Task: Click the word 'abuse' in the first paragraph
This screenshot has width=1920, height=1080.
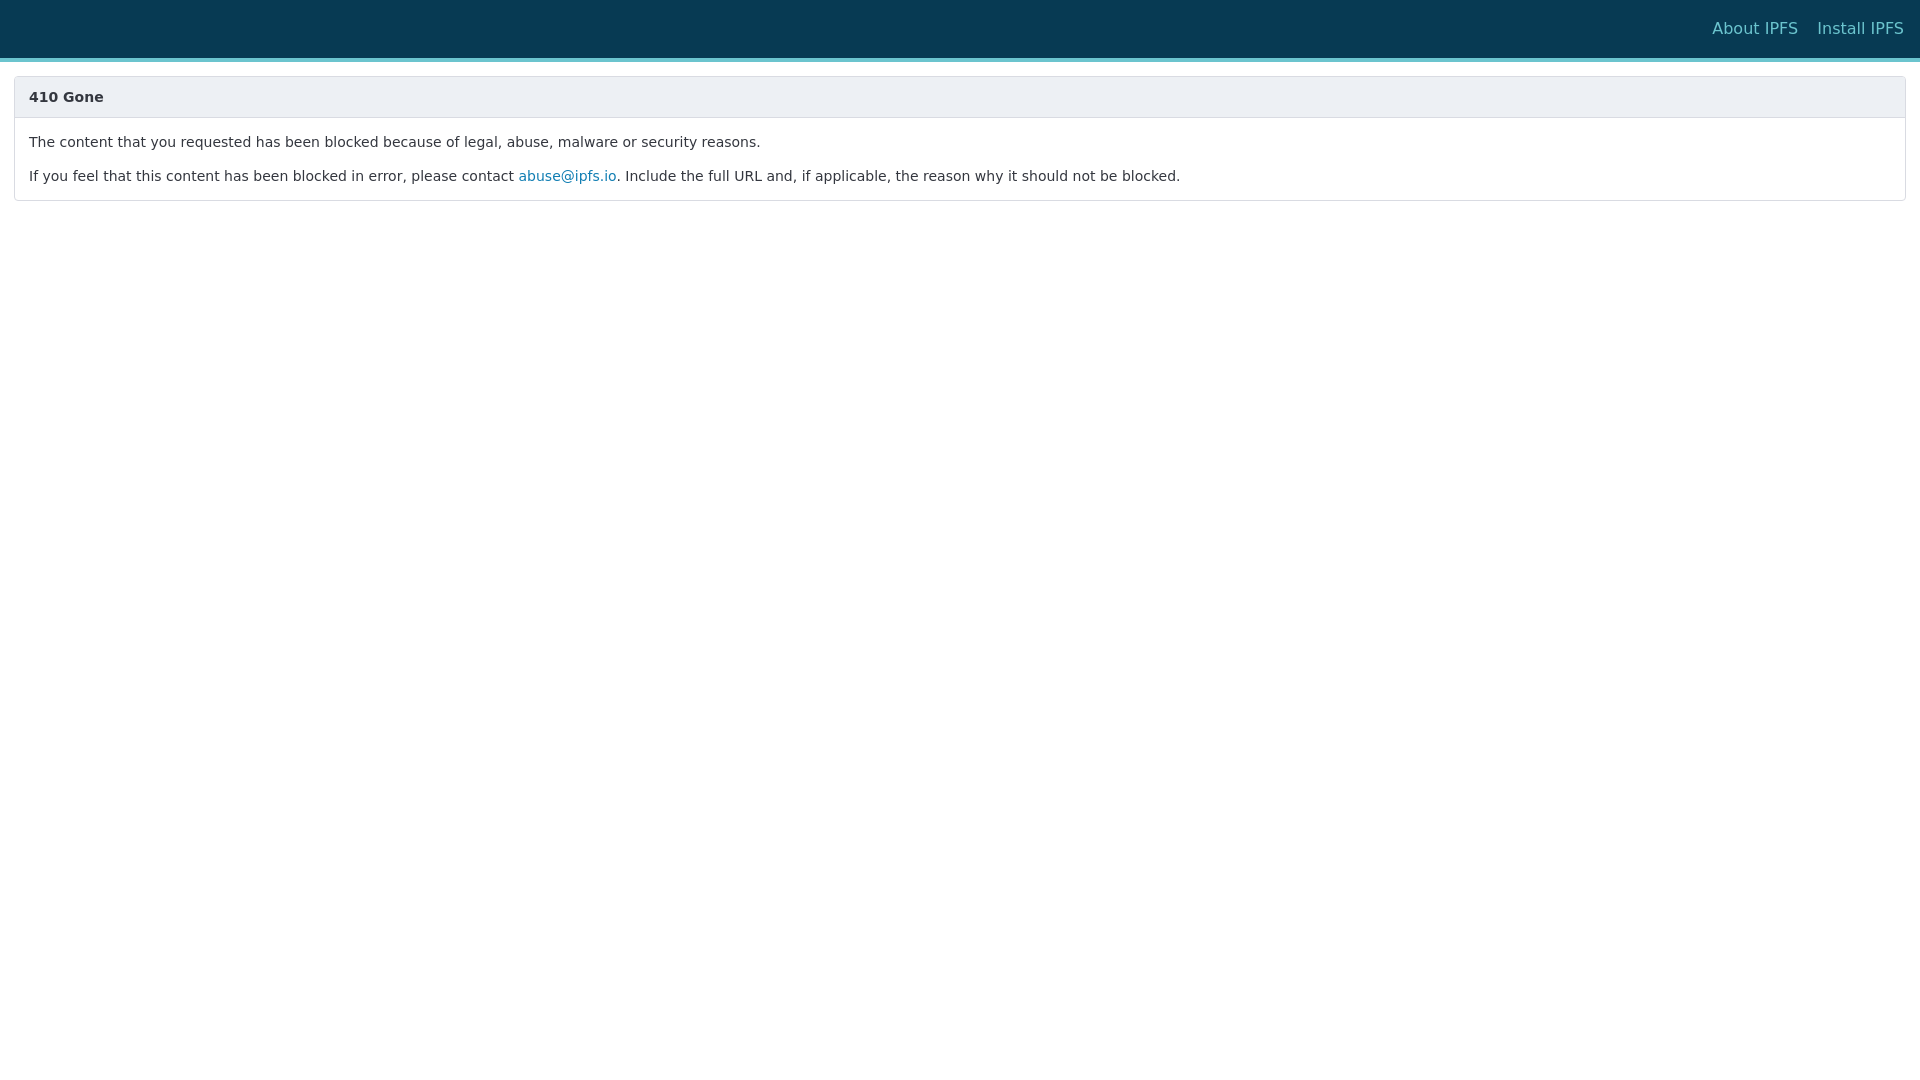Action: pyautogui.click(x=527, y=142)
